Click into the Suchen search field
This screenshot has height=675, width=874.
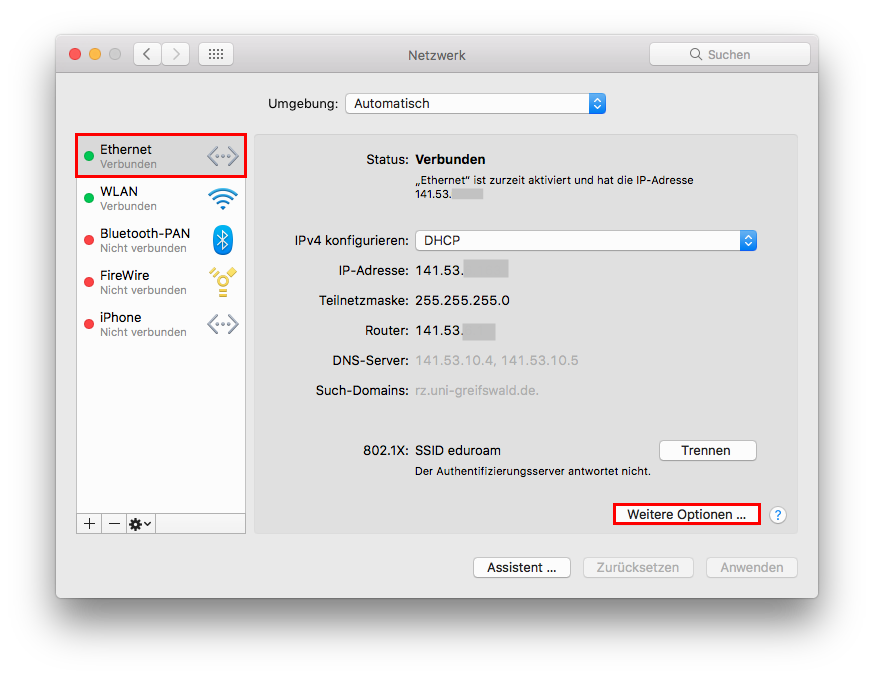coord(730,54)
